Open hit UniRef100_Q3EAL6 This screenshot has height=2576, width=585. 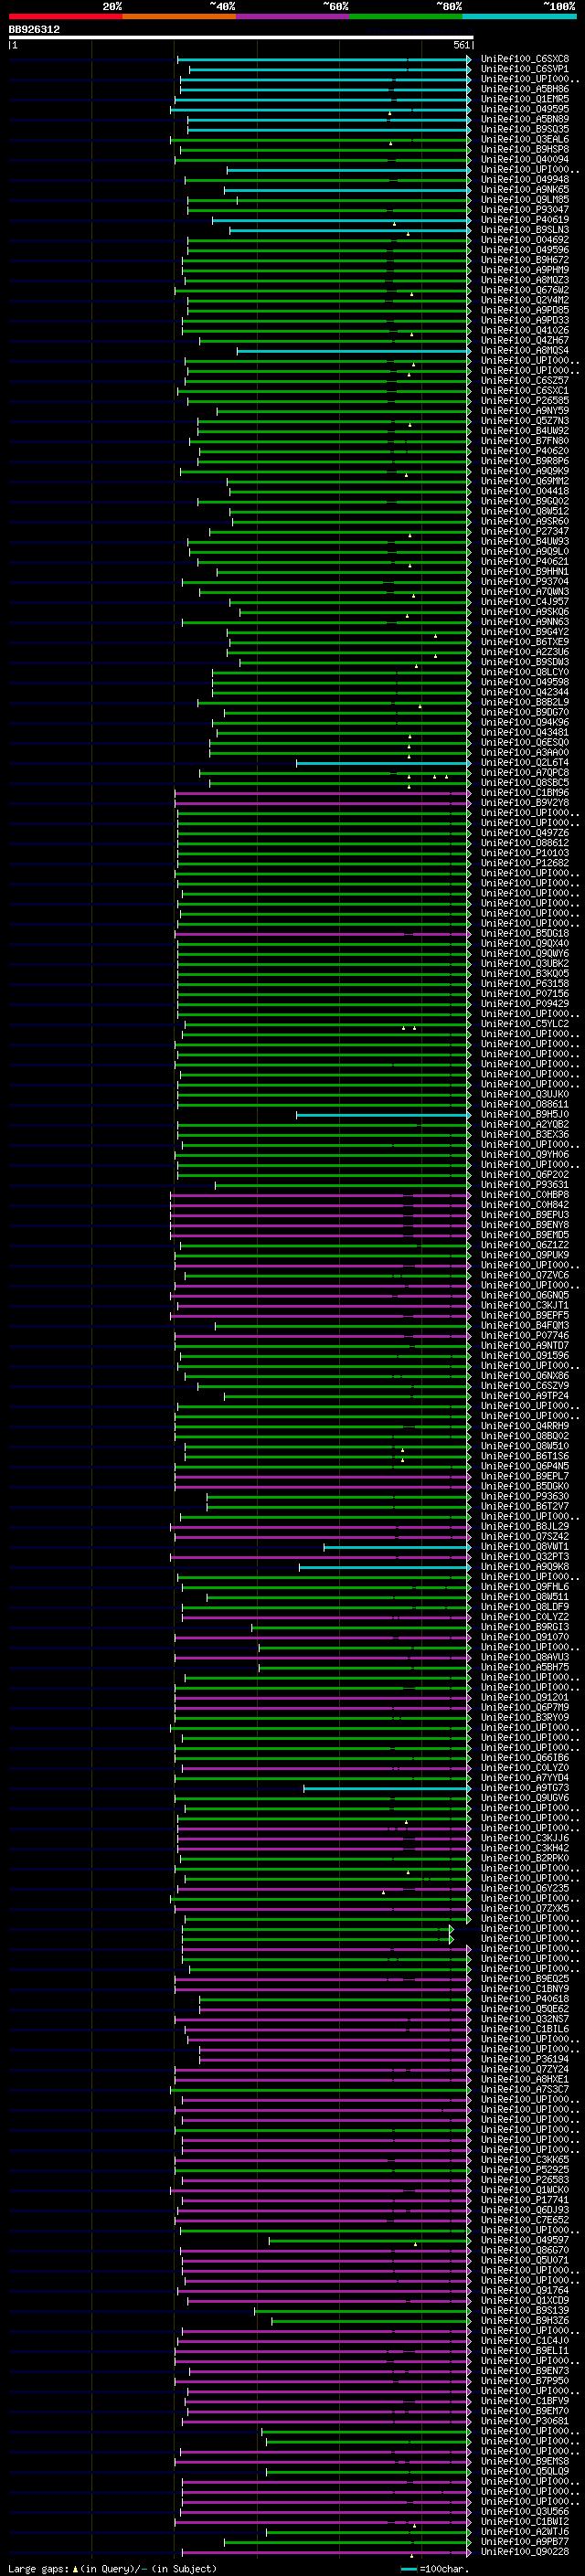(x=525, y=139)
